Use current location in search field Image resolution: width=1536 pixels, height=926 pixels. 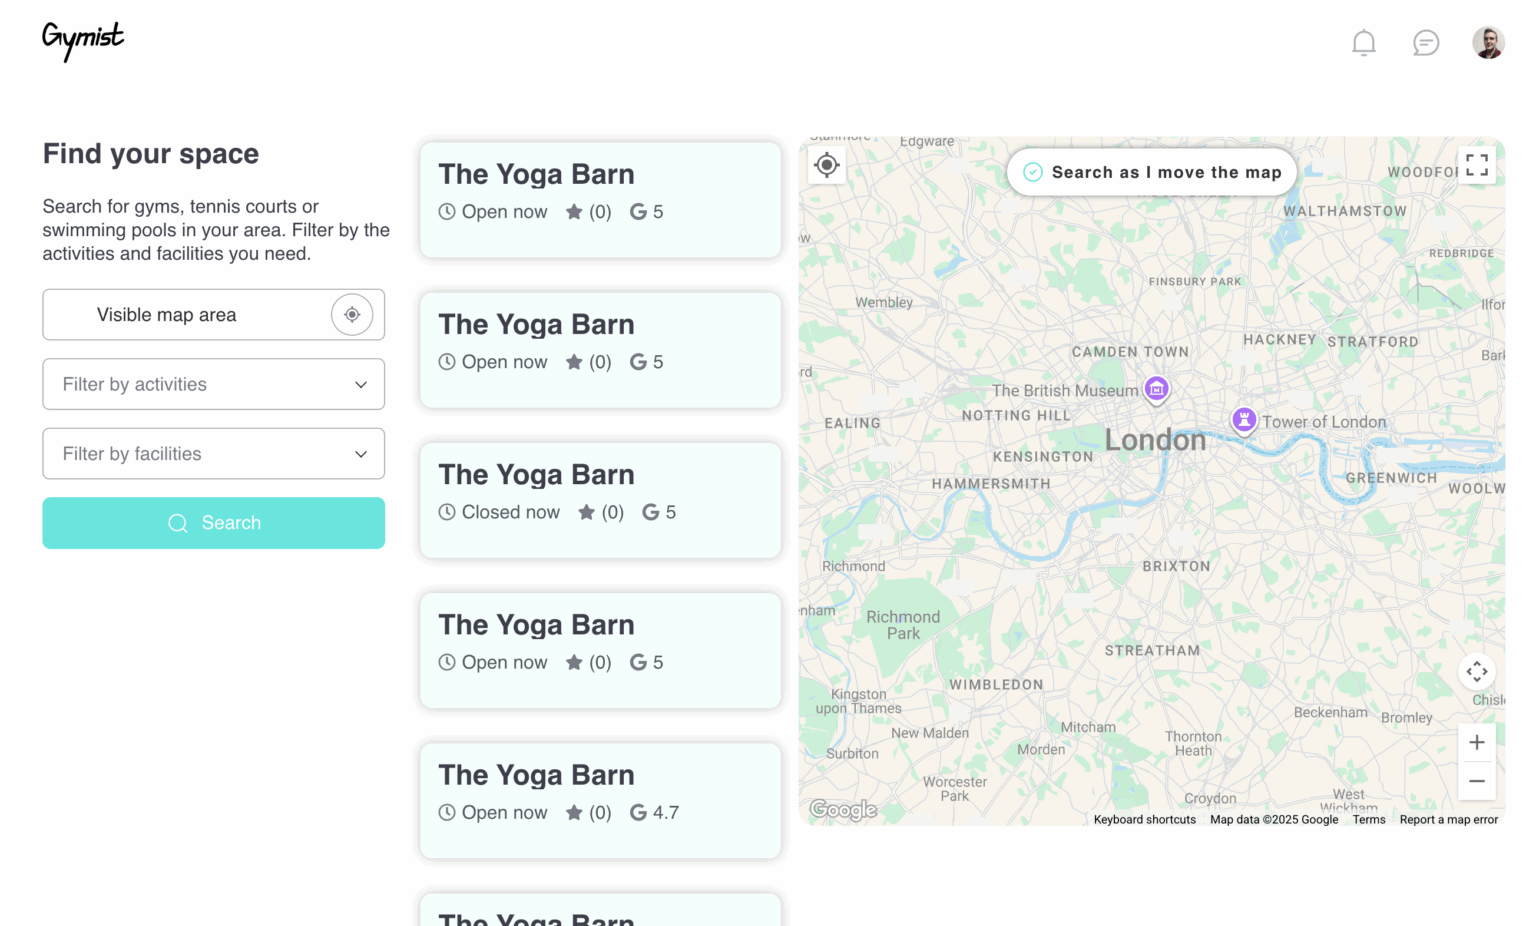pos(352,315)
